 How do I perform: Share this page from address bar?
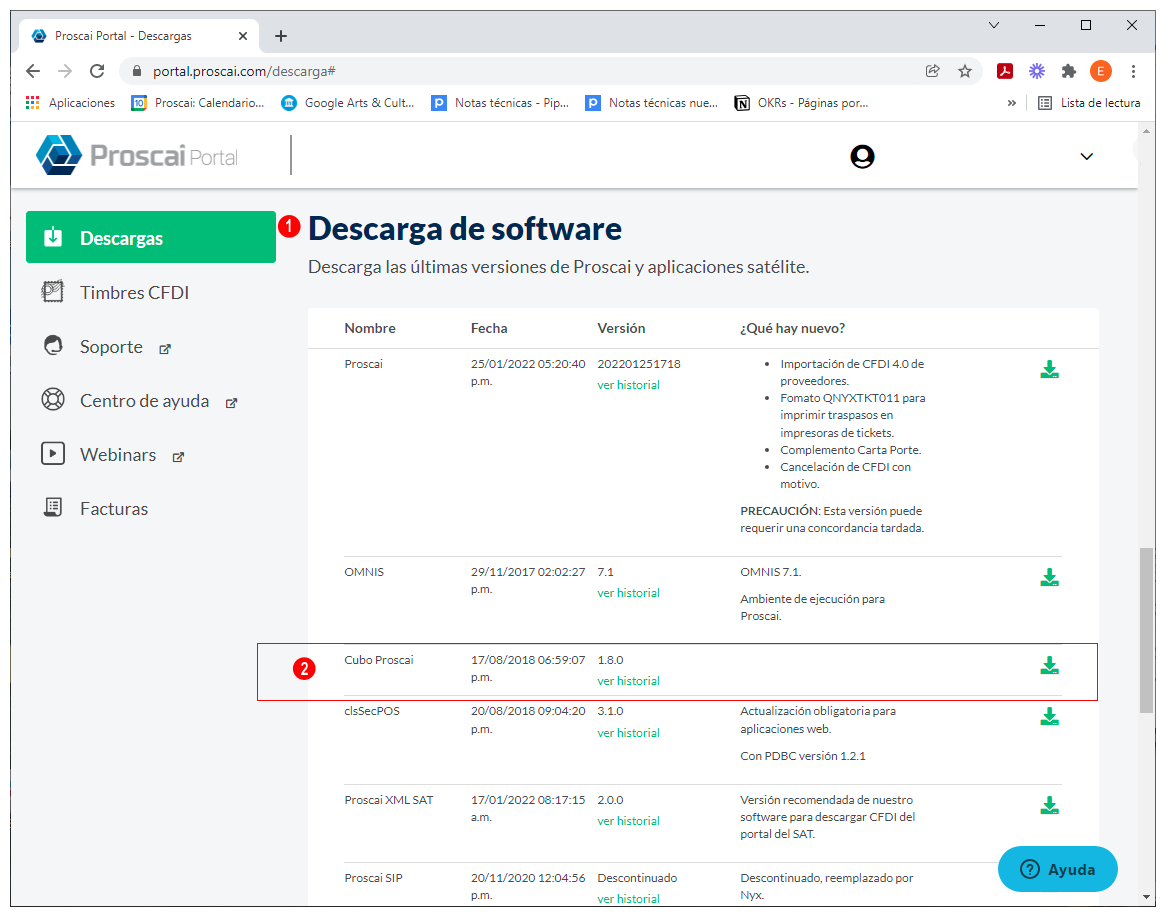(x=933, y=71)
